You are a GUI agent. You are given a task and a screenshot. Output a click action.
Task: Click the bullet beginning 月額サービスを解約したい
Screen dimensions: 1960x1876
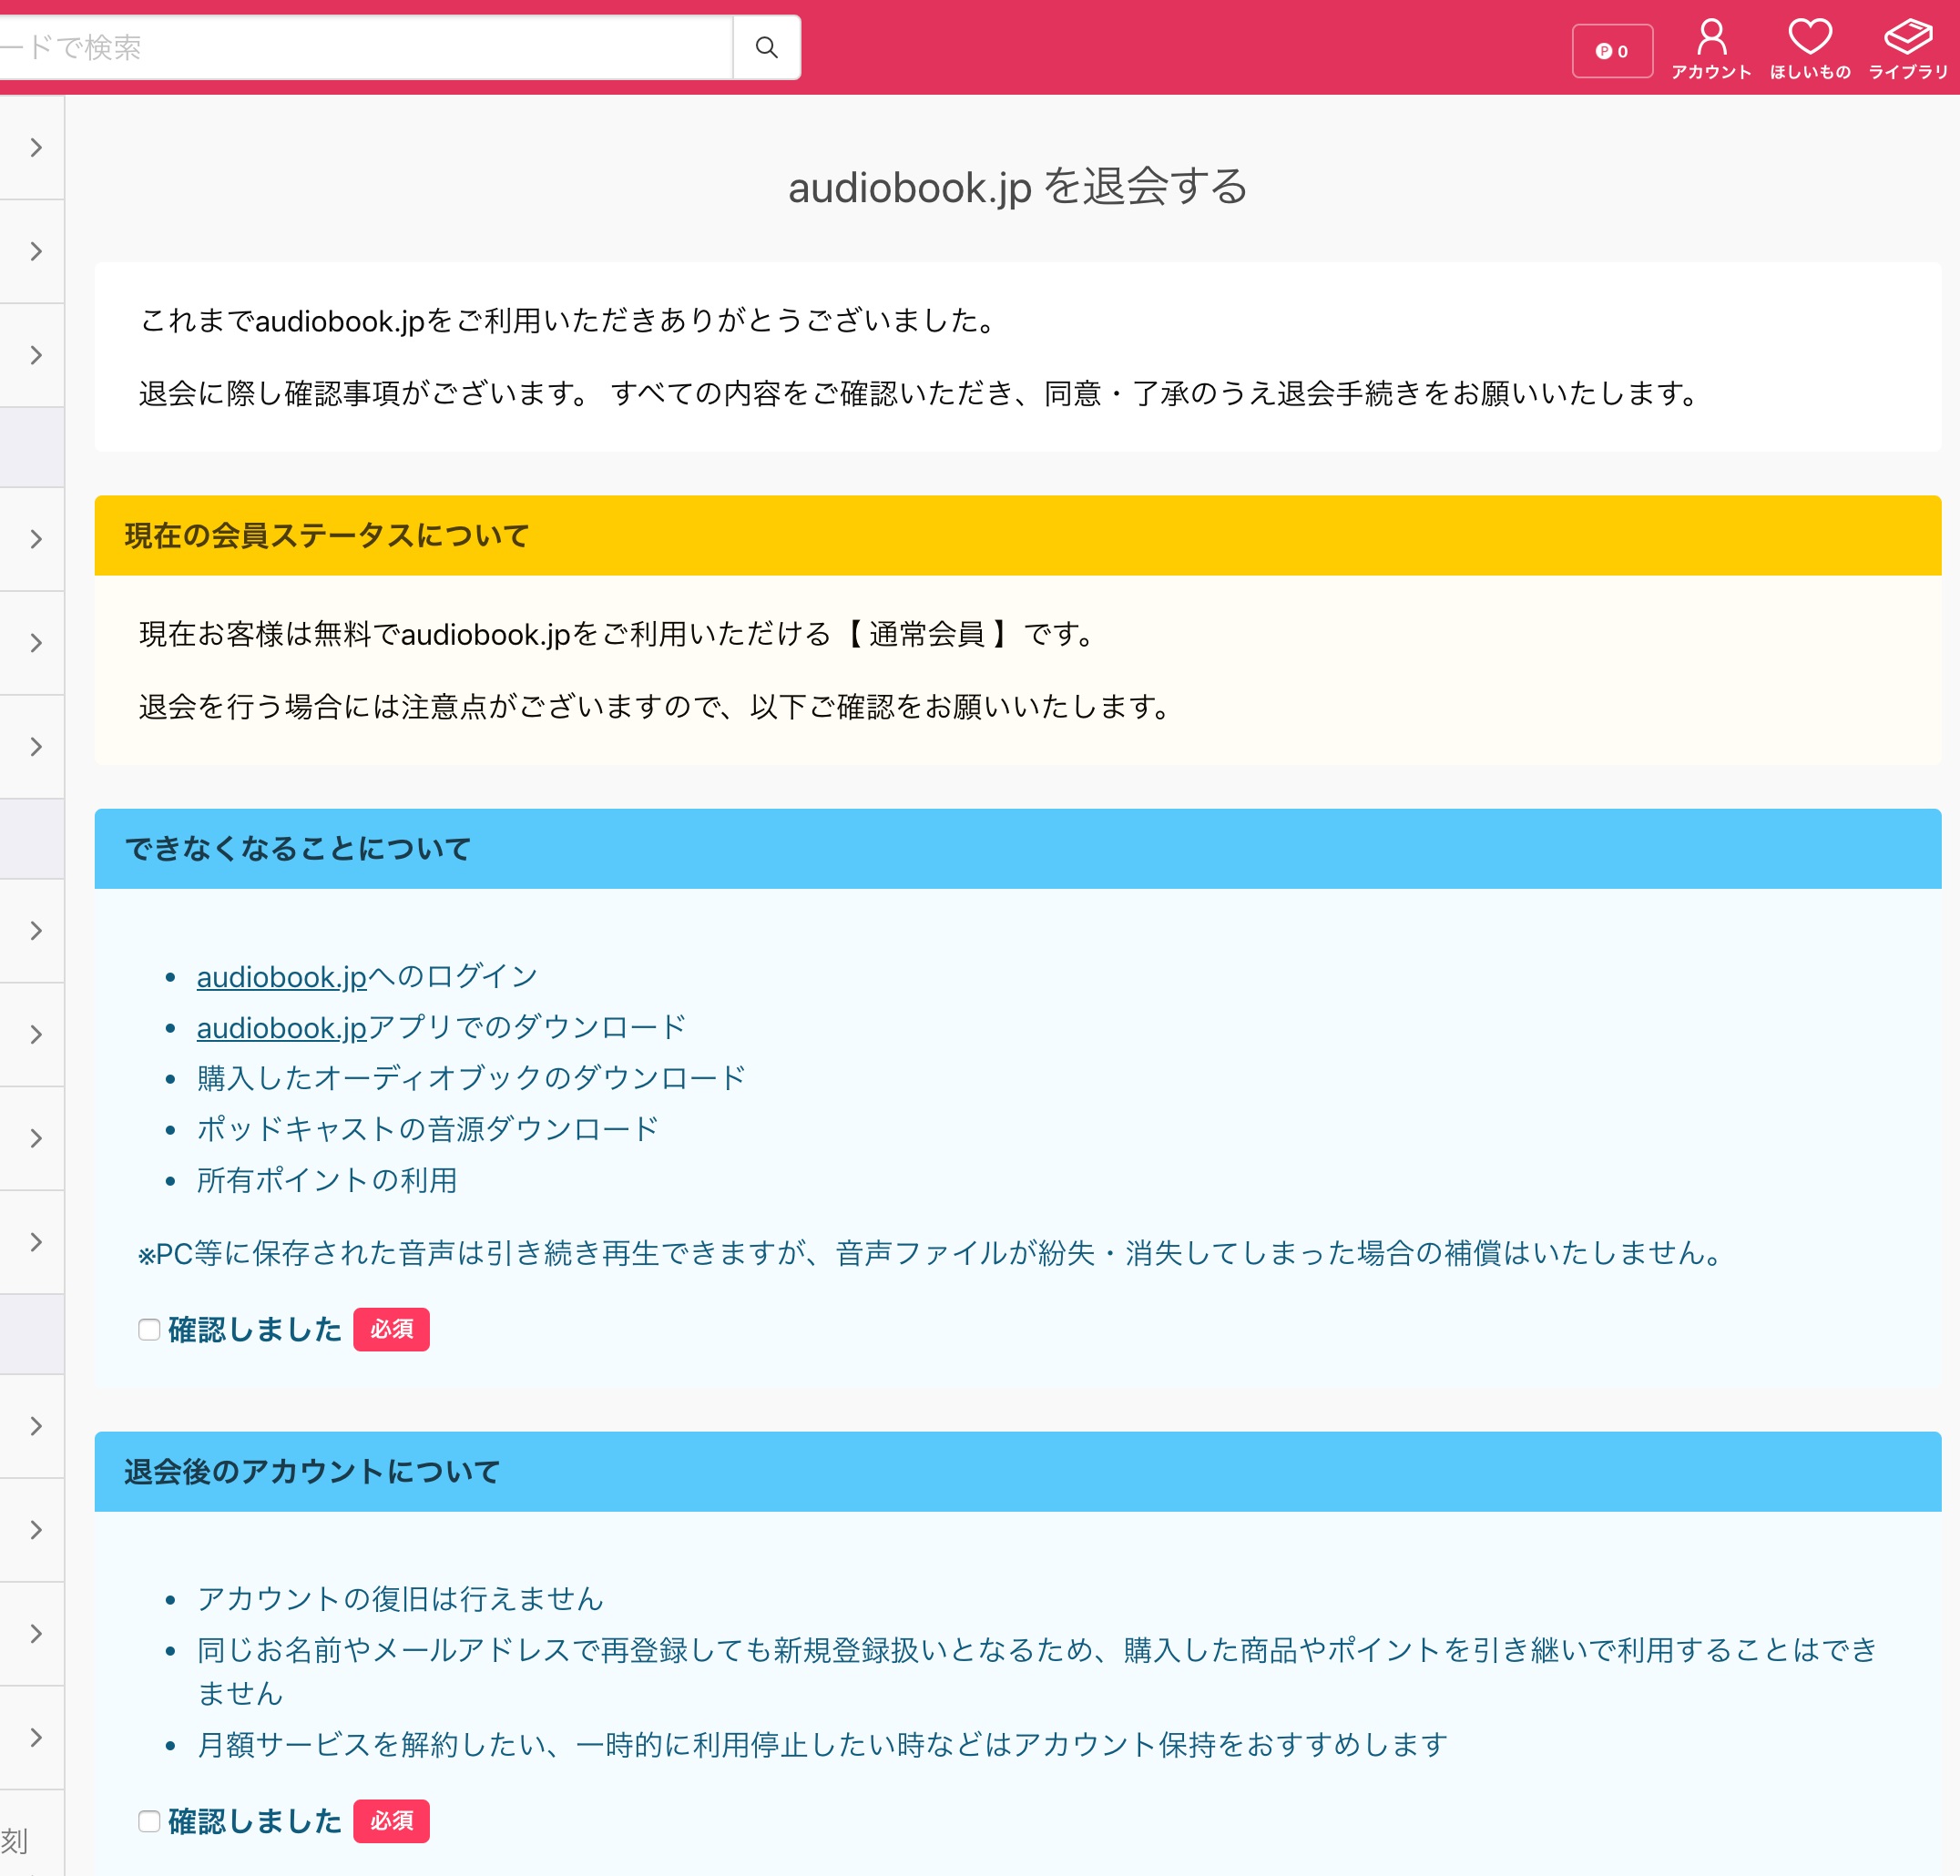tap(822, 1744)
